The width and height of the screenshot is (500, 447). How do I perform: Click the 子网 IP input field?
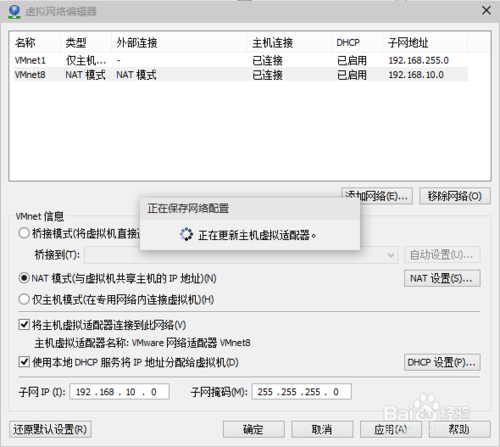pyautogui.click(x=119, y=392)
